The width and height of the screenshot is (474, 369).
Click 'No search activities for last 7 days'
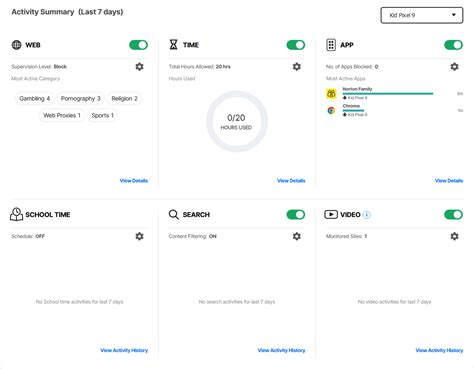tap(237, 302)
